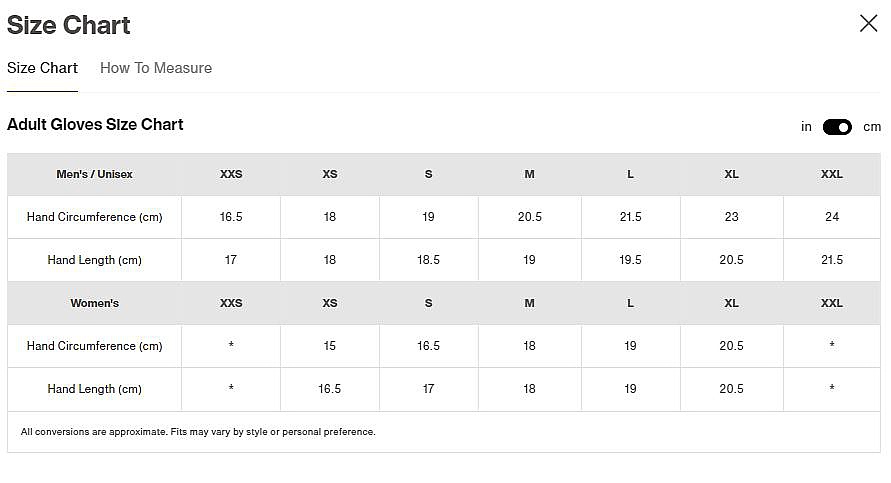Click asterisk for Women's XXS hand circumference
This screenshot has width=891, height=483.
231,346
